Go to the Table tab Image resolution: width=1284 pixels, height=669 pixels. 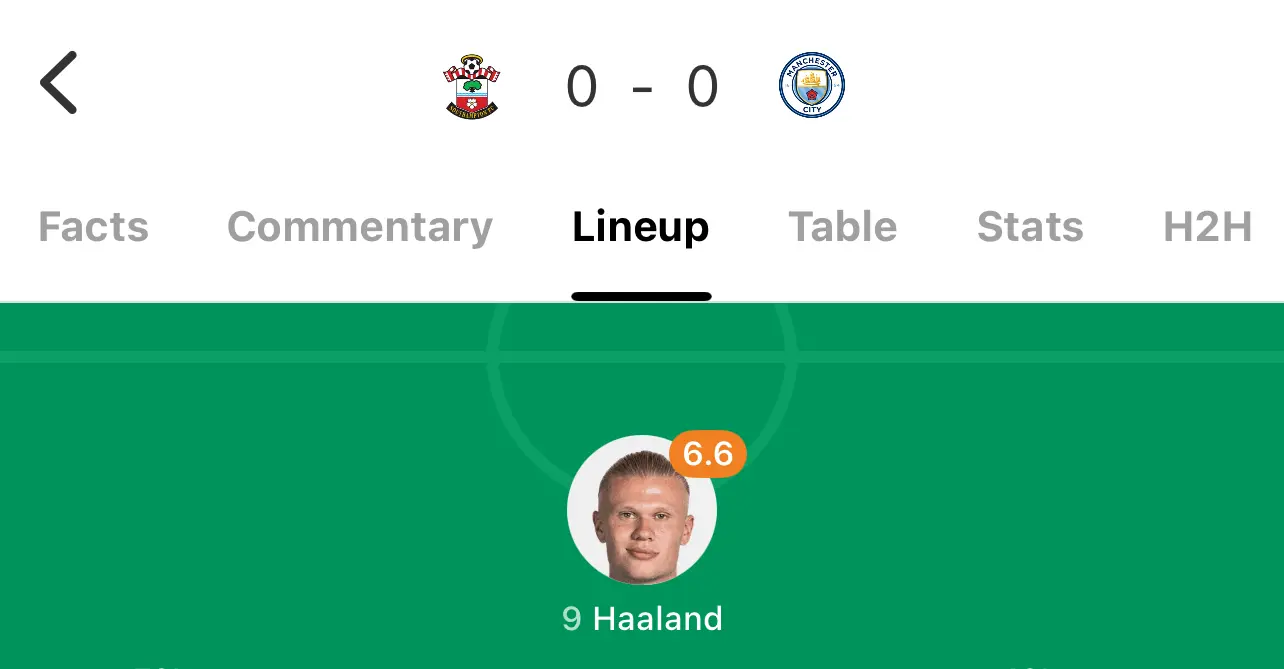click(x=843, y=227)
